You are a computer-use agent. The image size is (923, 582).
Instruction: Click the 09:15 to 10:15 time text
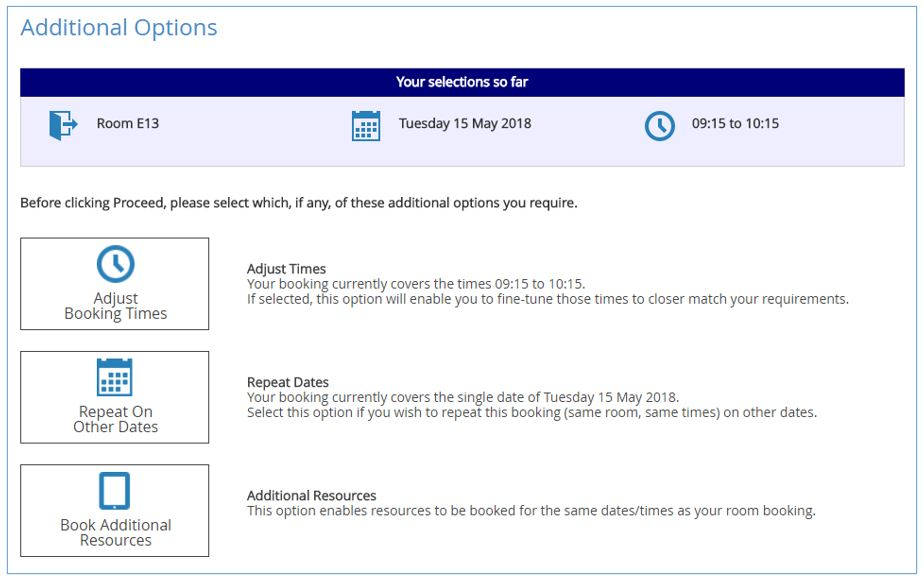tap(735, 124)
